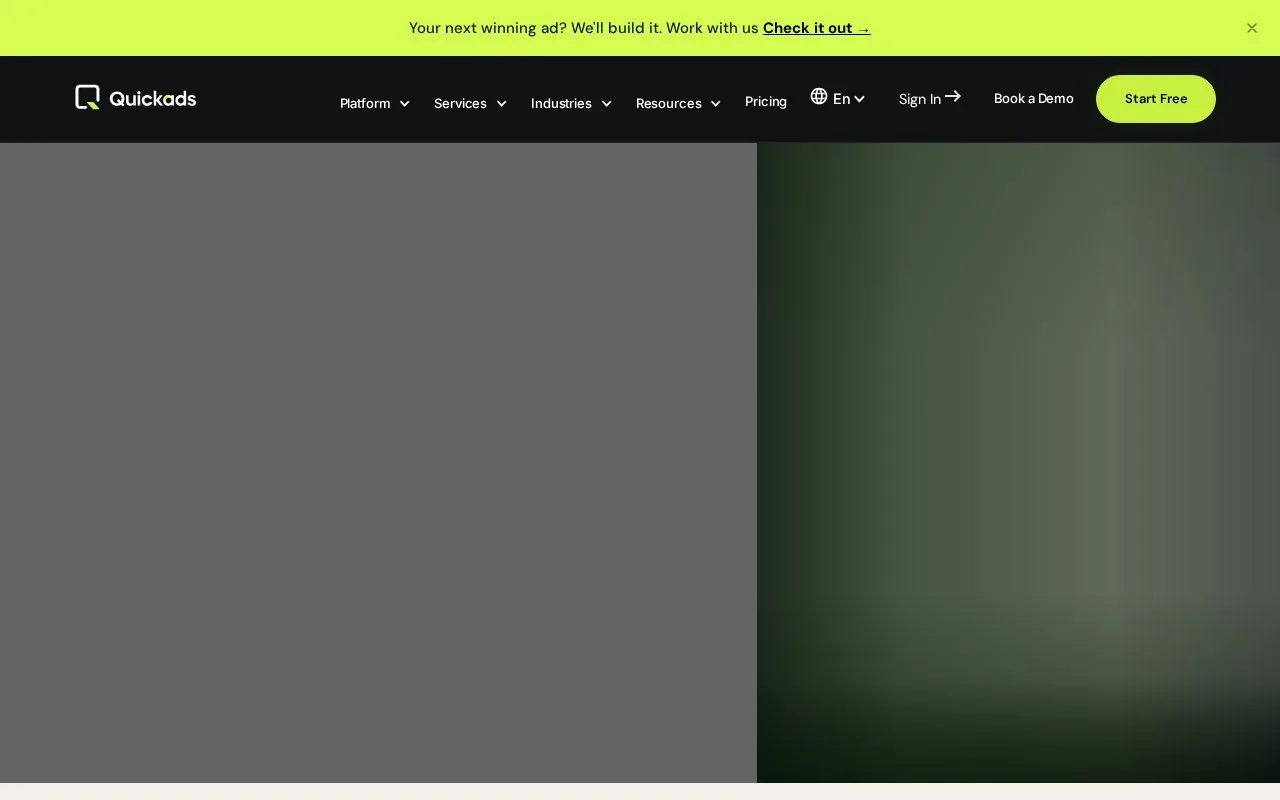The height and width of the screenshot is (800, 1280).
Task: Click 'Your next winning ad?' banner text
Action: 488,28
